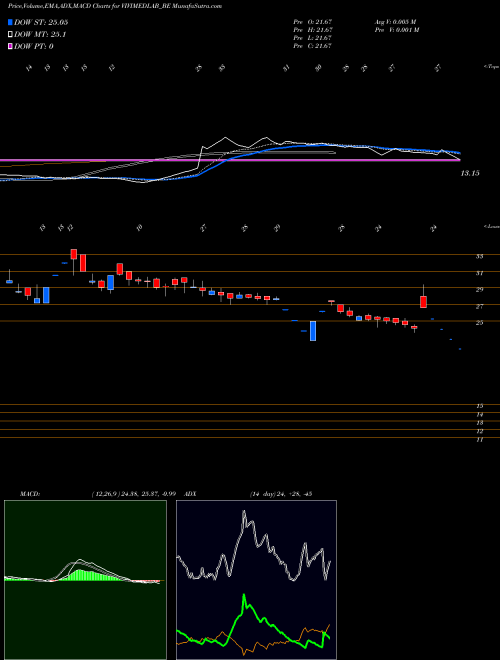
Task: Select the DOW PT: 0 legend label
Action: tap(34, 47)
